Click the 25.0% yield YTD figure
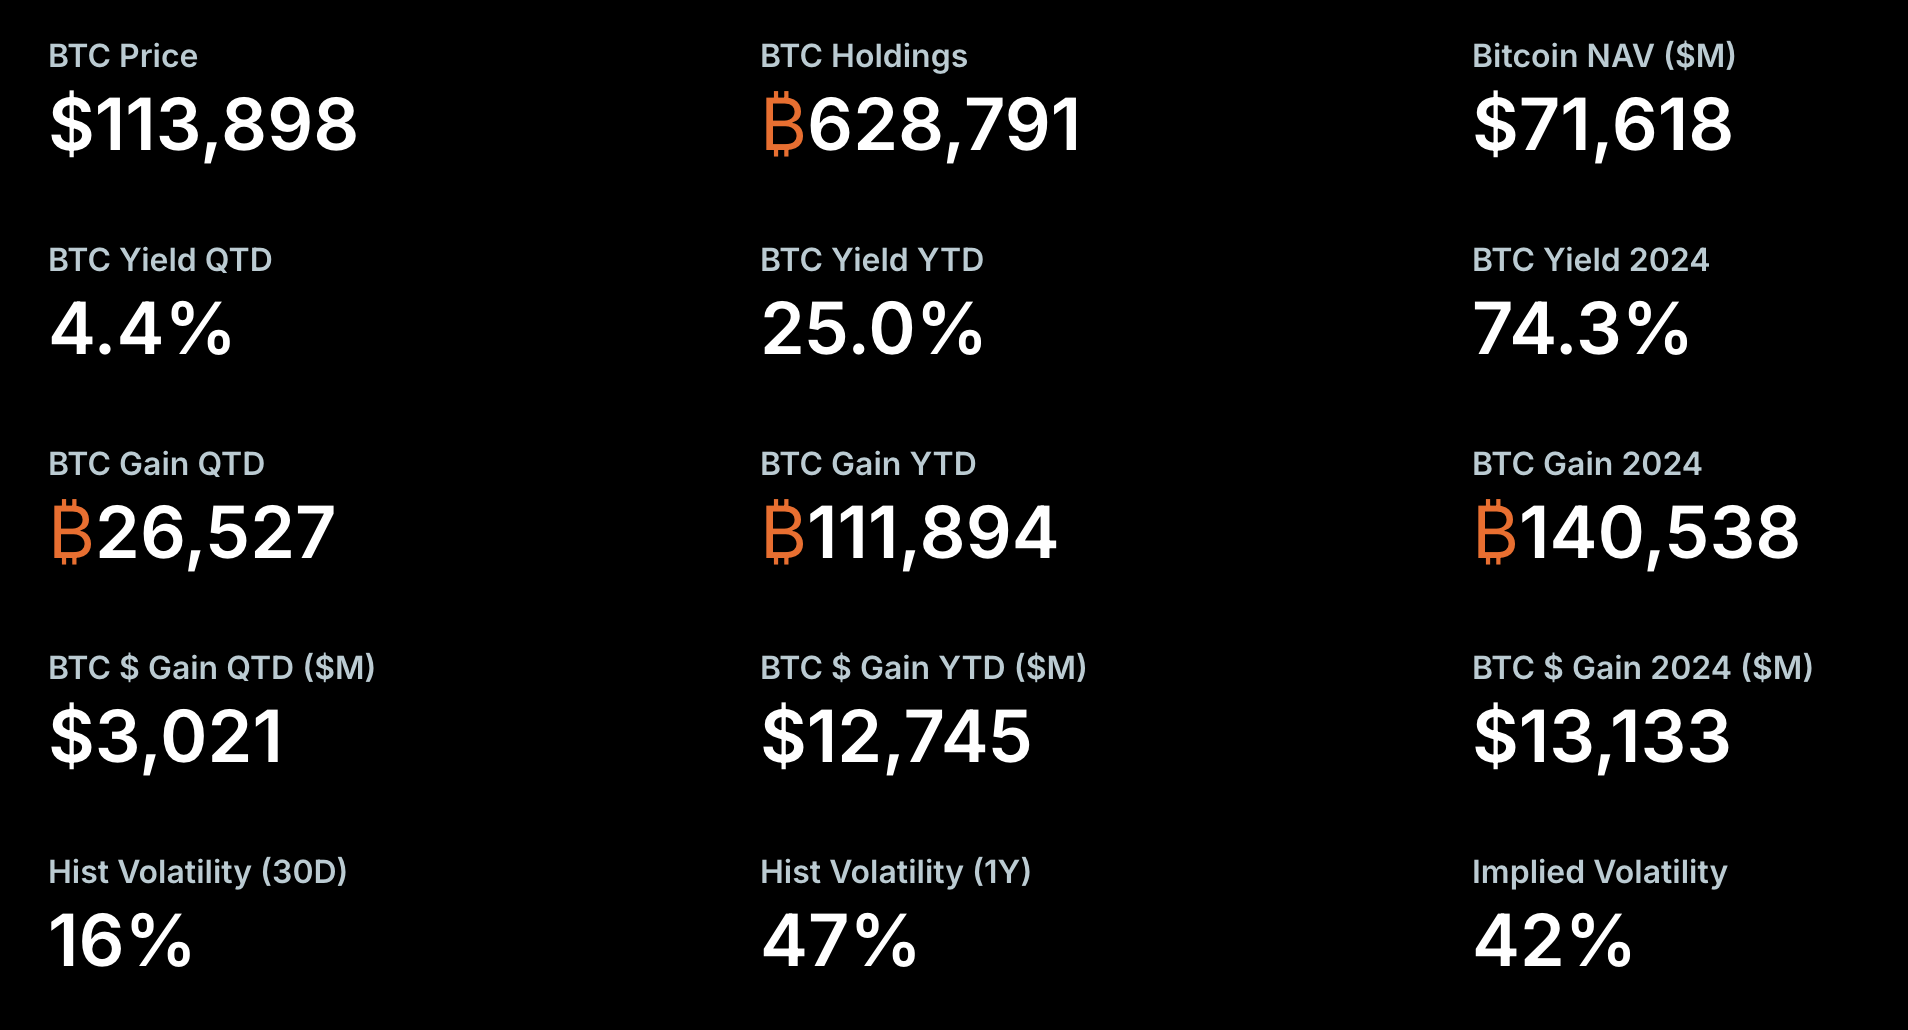This screenshot has height=1030, width=1908. coord(872,329)
